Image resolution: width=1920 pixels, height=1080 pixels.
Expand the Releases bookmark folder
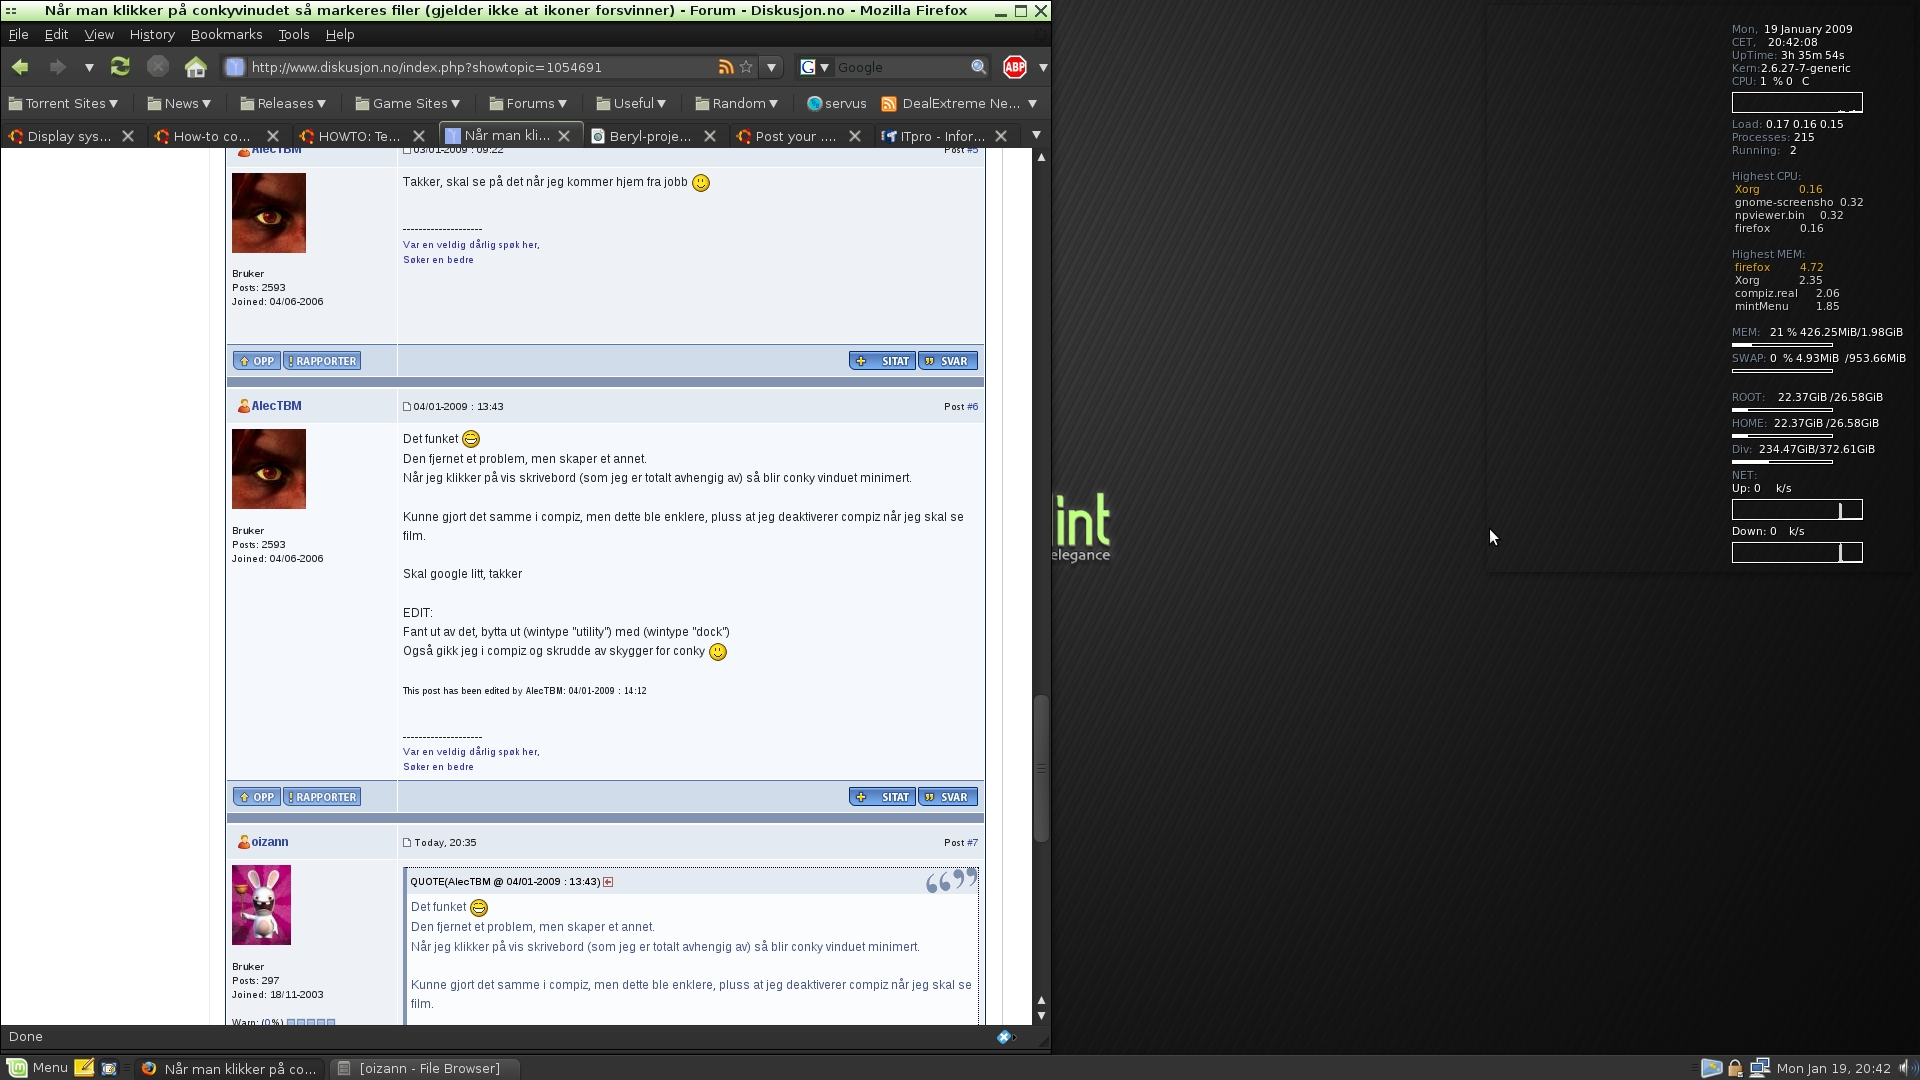[x=283, y=103]
